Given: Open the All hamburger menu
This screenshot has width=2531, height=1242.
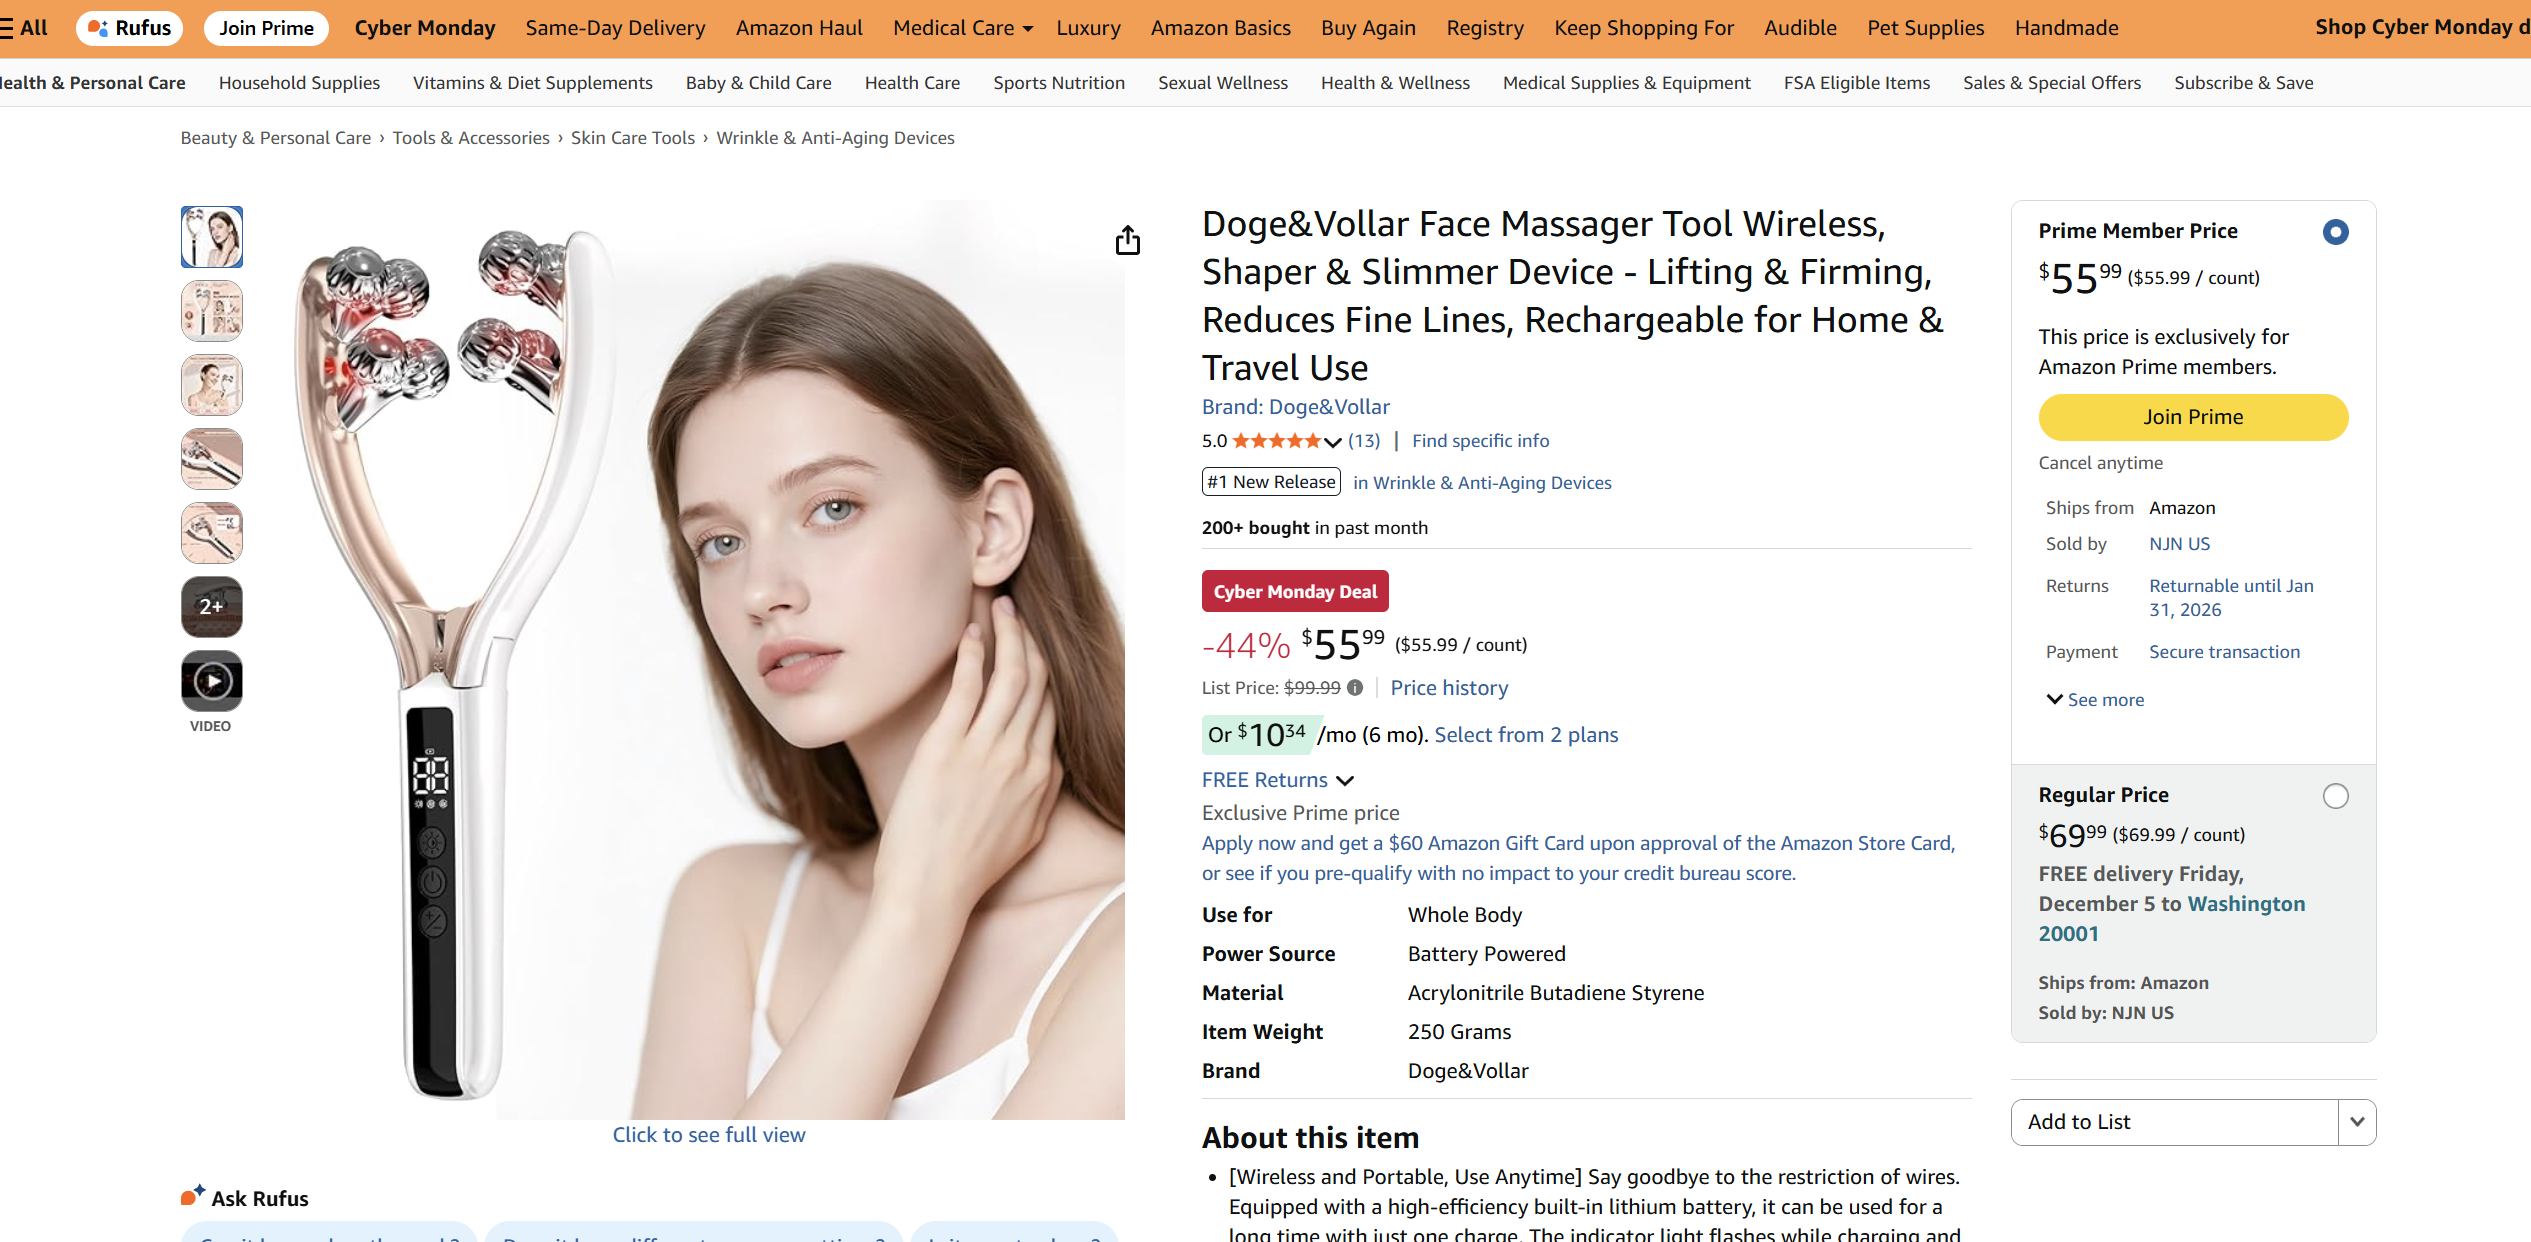Looking at the screenshot, I should click(20, 27).
